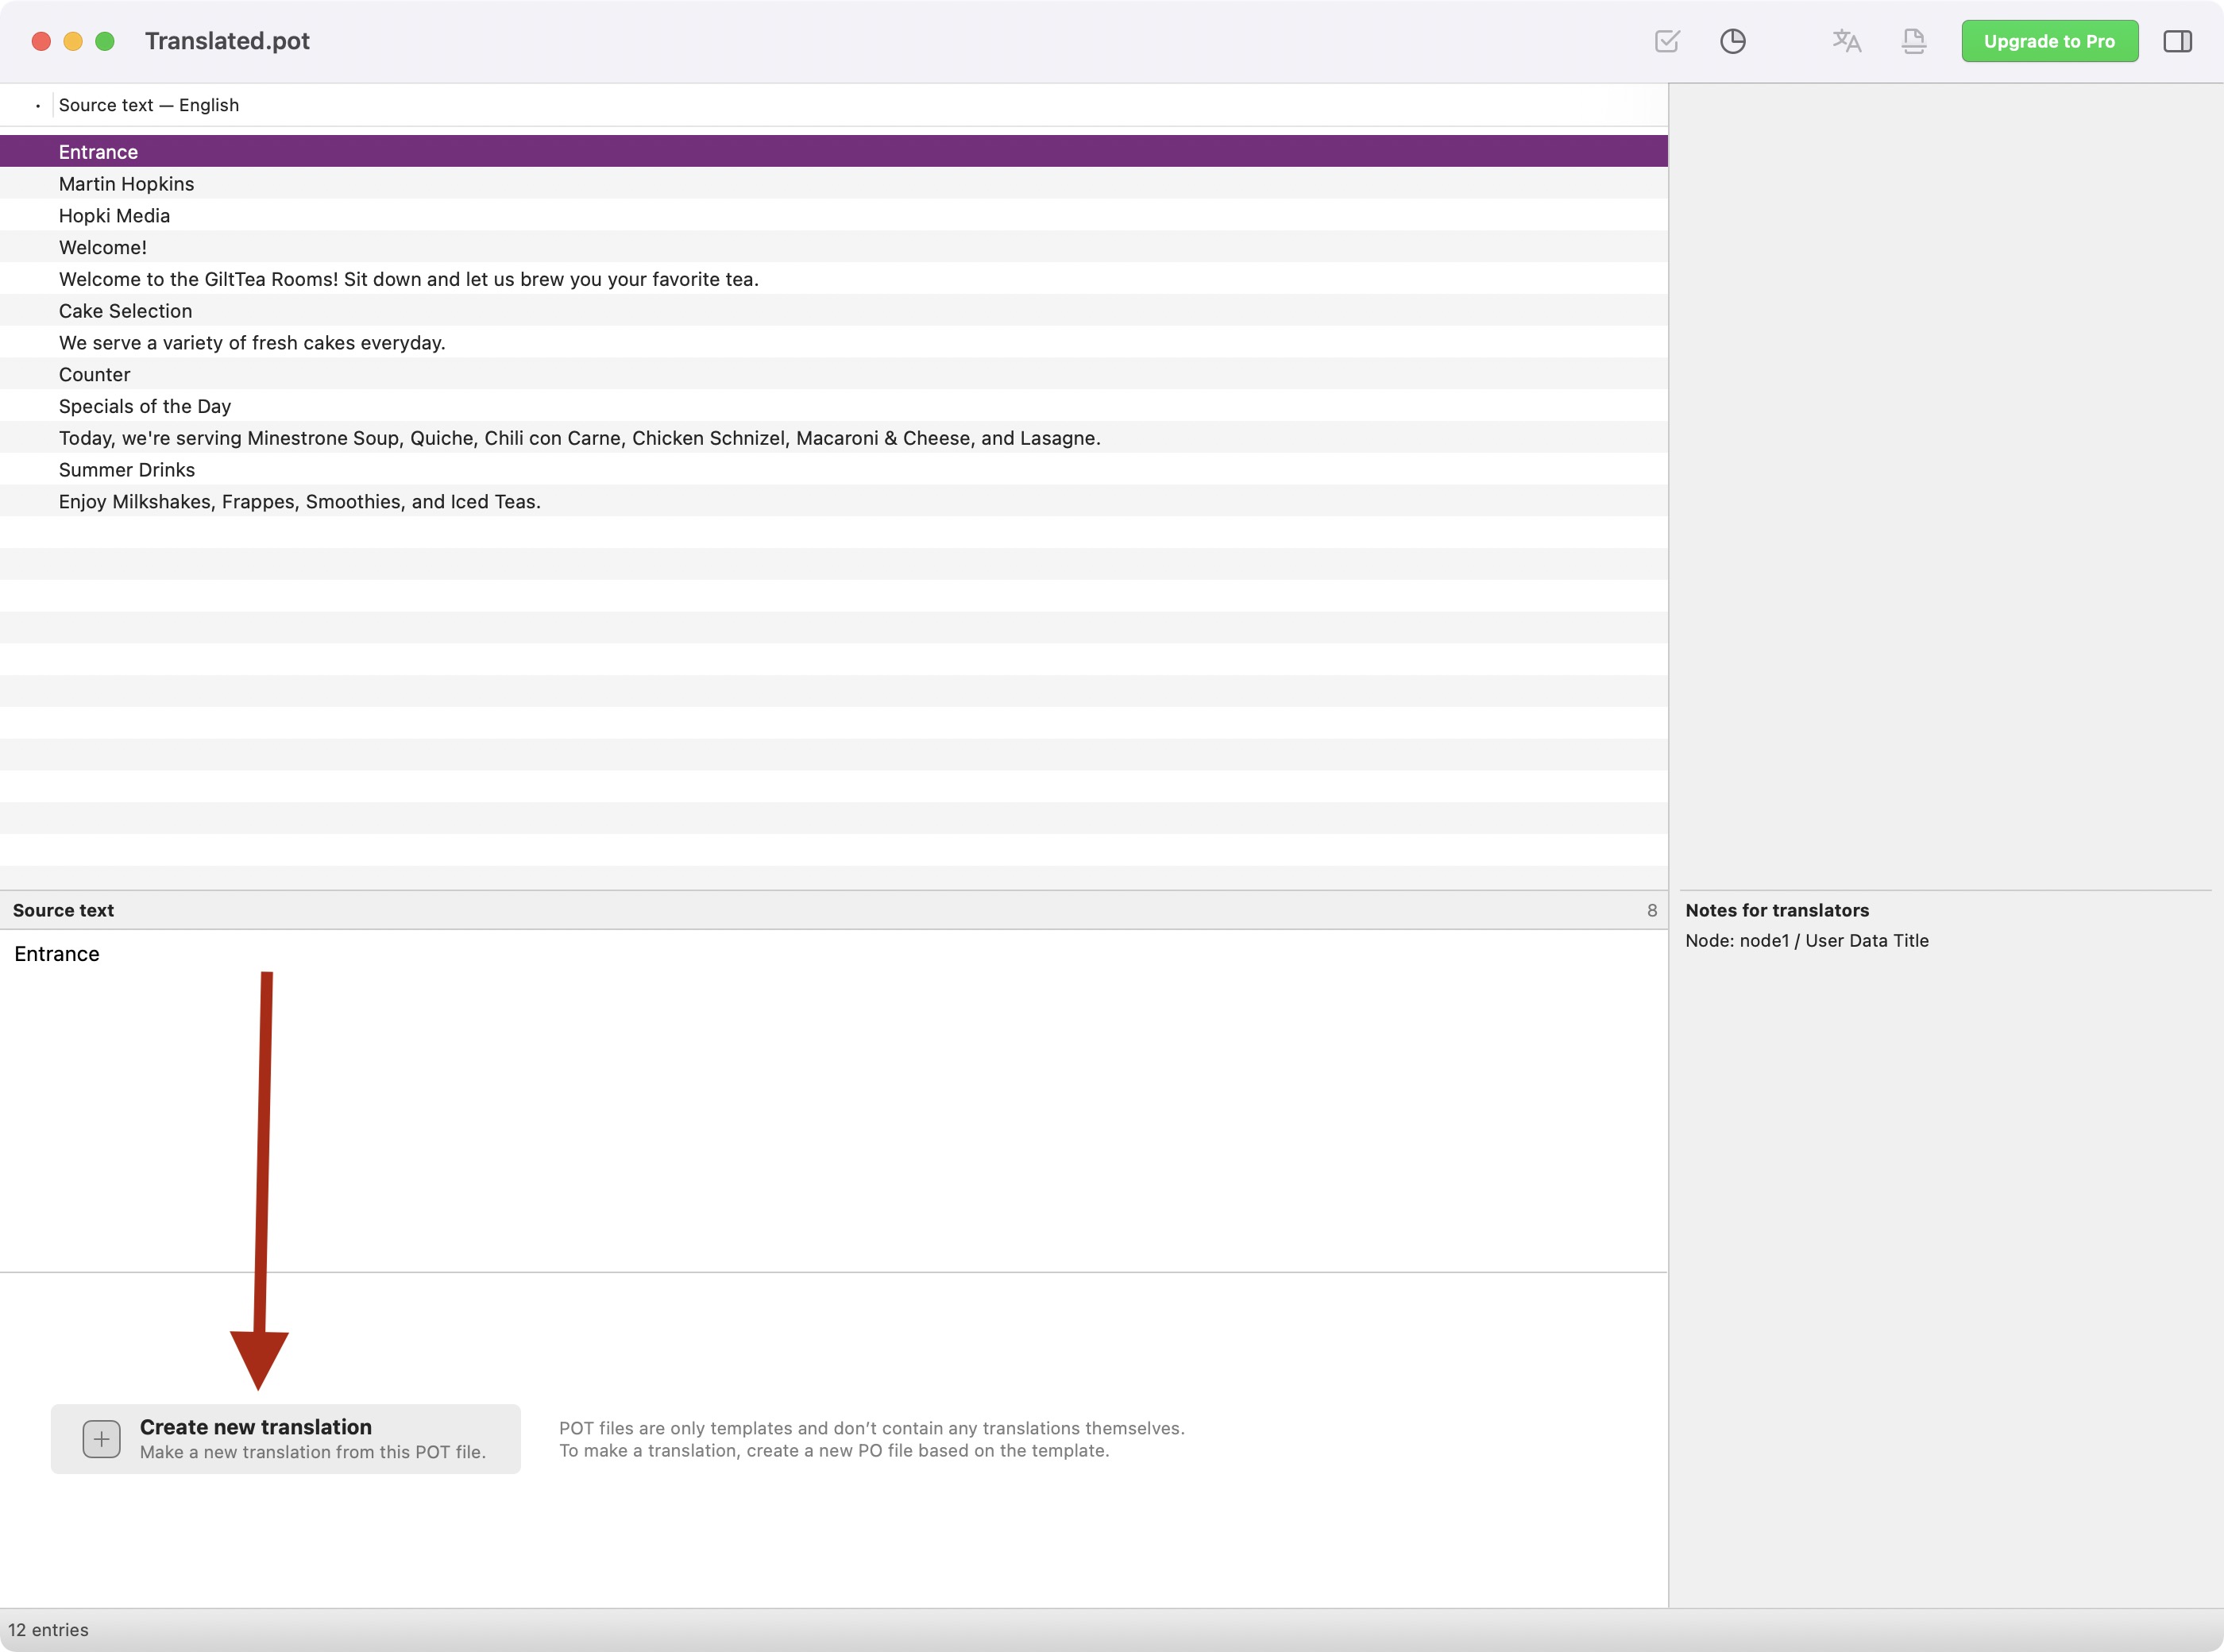Click the green zoom window button
The height and width of the screenshot is (1652, 2224).
tap(105, 41)
